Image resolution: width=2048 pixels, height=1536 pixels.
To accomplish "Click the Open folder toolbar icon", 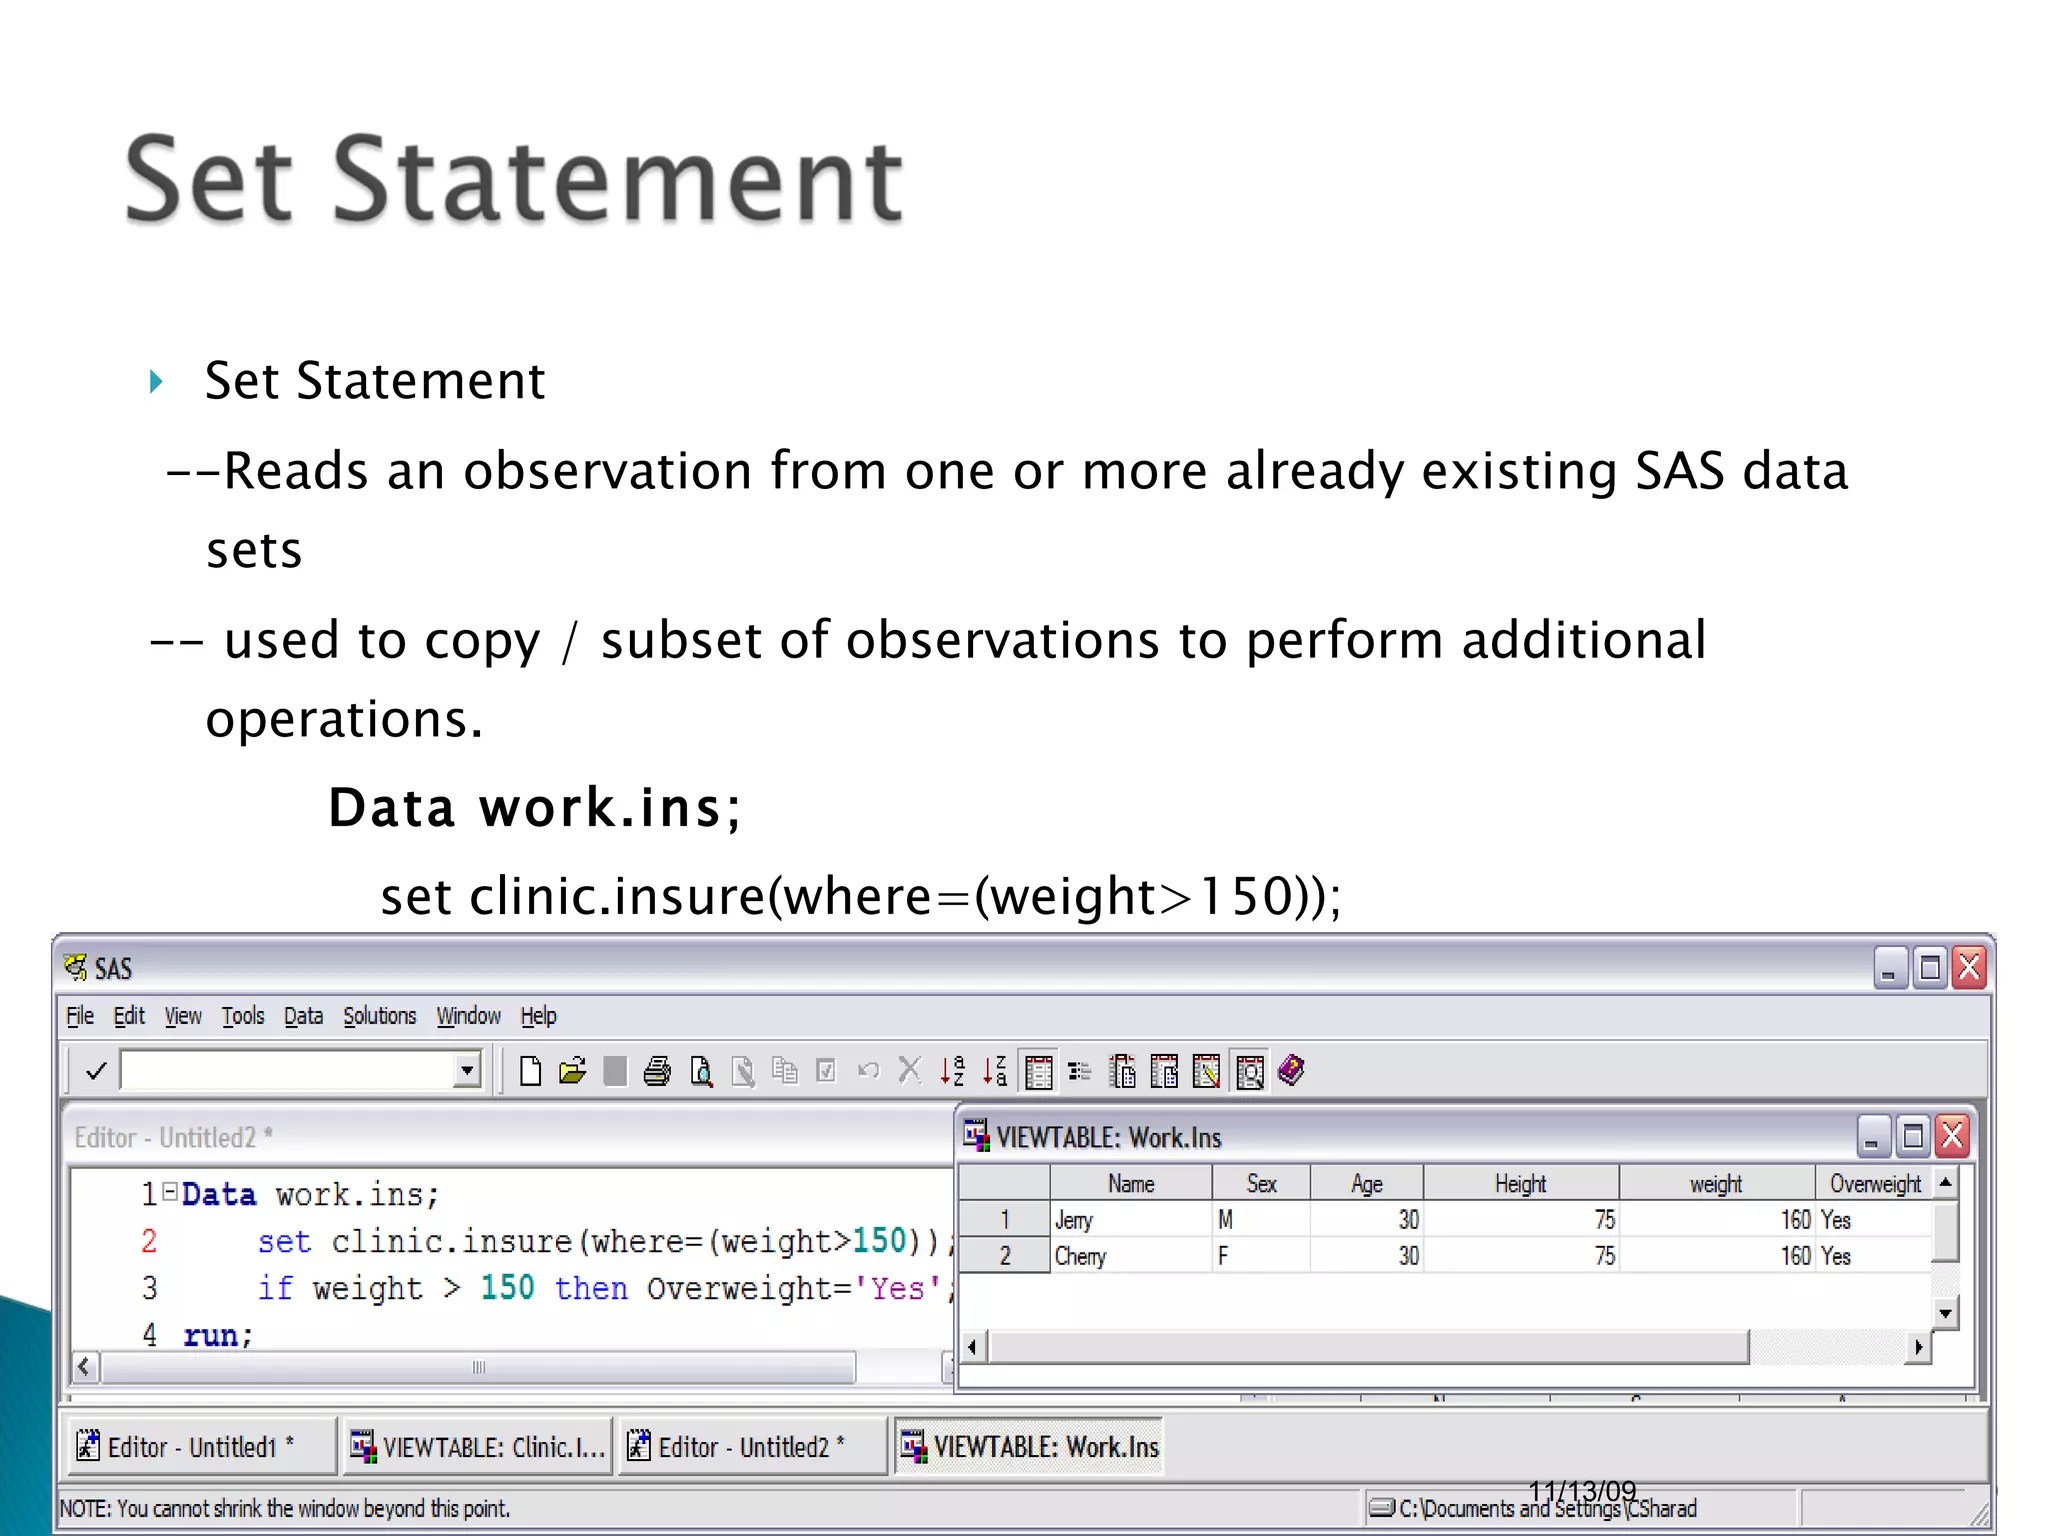I will 573,1072.
